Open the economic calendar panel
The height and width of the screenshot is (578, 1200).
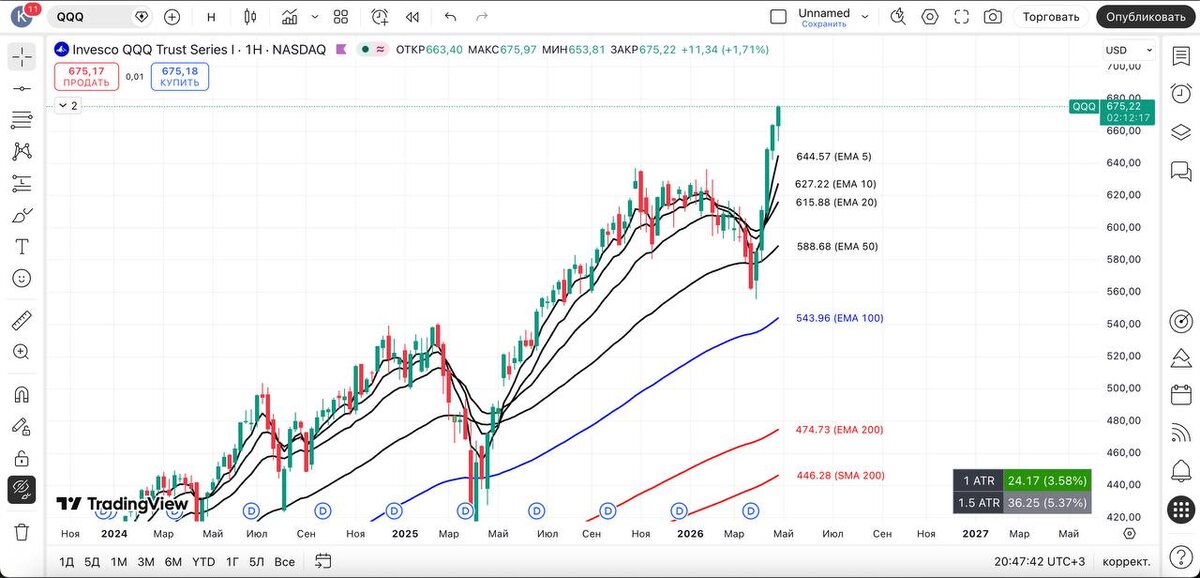click(1180, 396)
